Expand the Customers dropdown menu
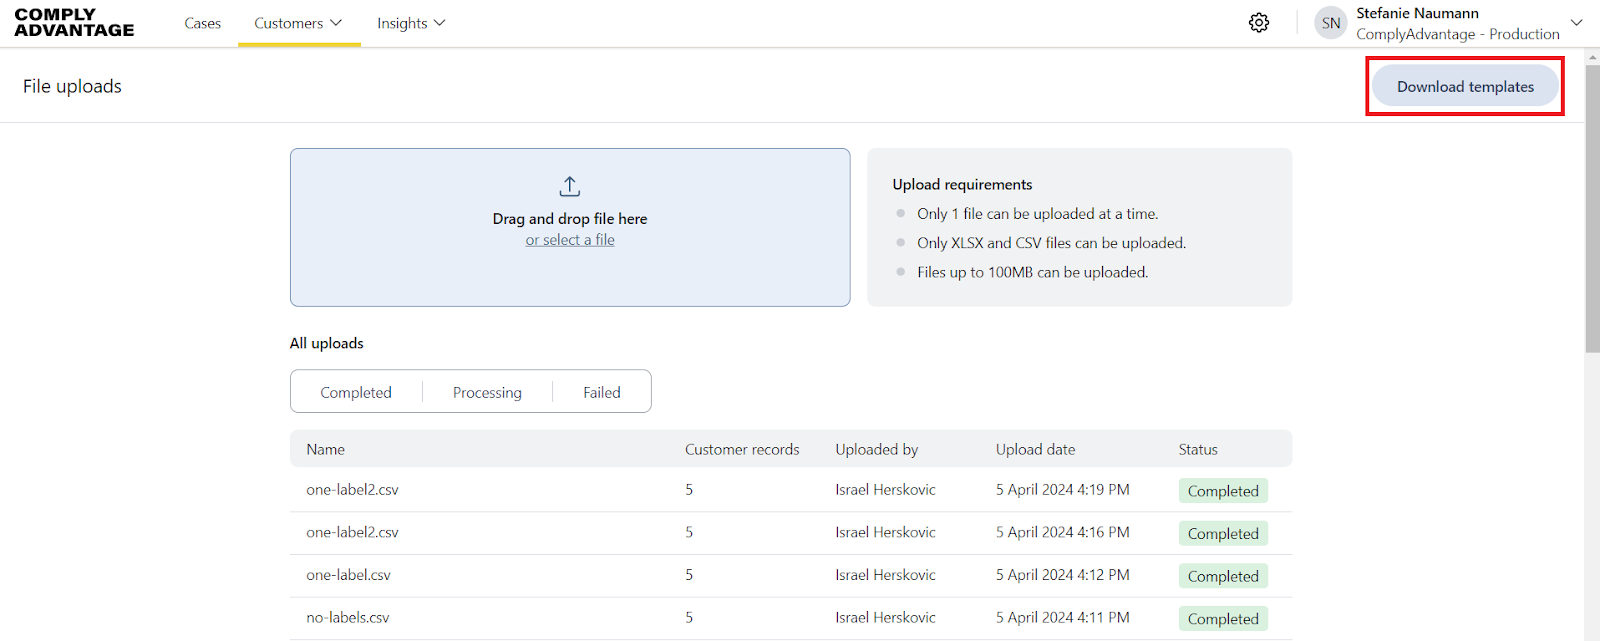Image resolution: width=1600 pixels, height=641 pixels. [298, 23]
